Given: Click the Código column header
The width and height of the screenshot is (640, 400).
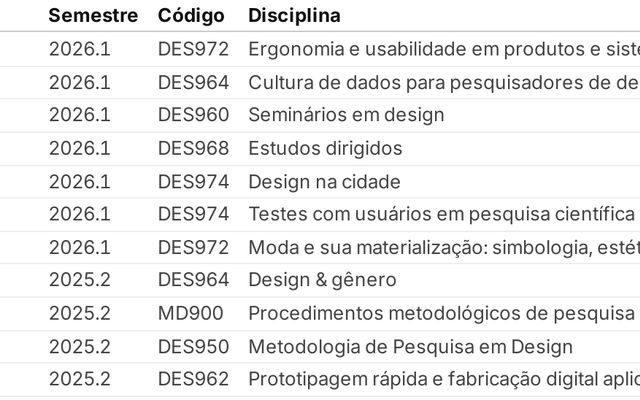Looking at the screenshot, I should [191, 16].
